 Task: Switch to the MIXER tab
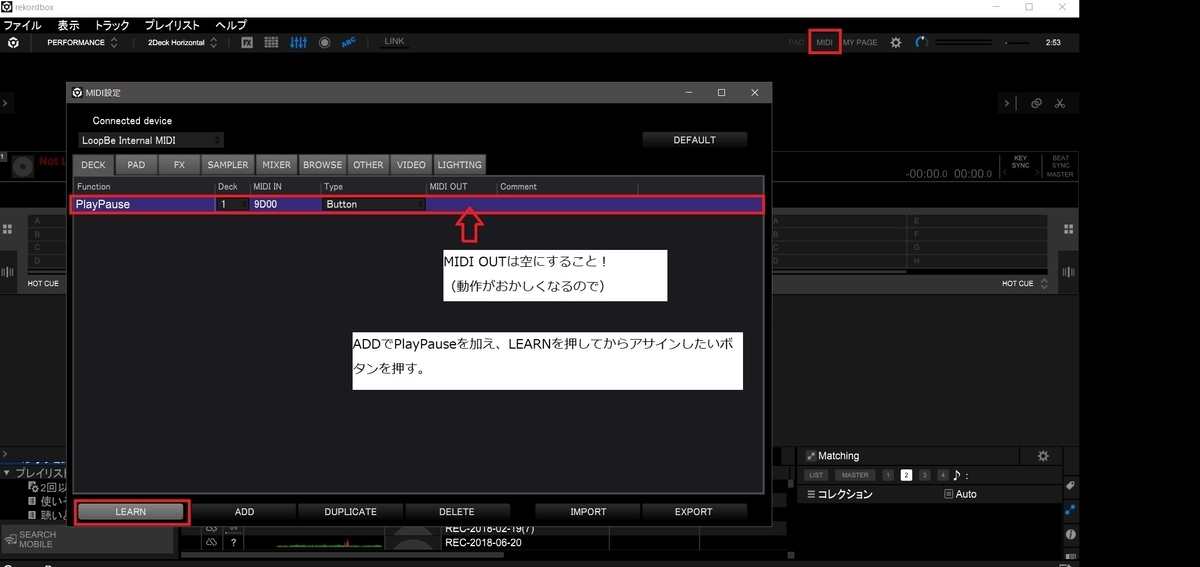(x=276, y=165)
